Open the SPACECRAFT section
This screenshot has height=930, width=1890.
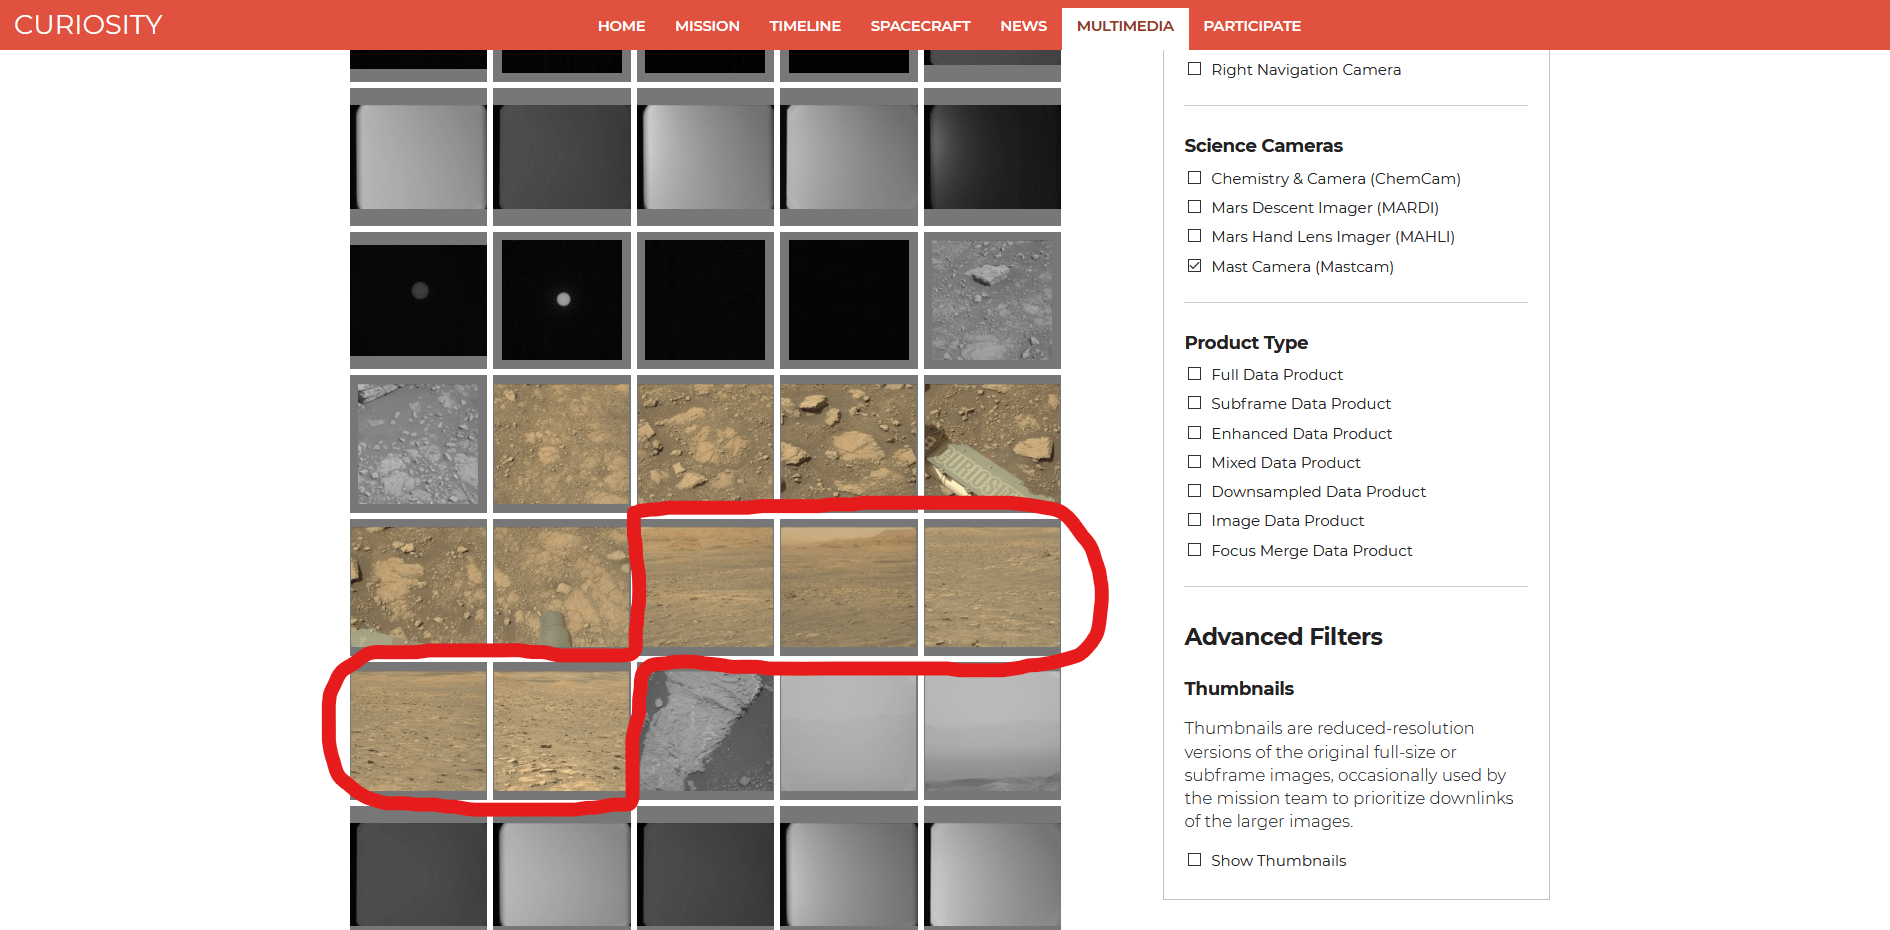[x=920, y=26]
